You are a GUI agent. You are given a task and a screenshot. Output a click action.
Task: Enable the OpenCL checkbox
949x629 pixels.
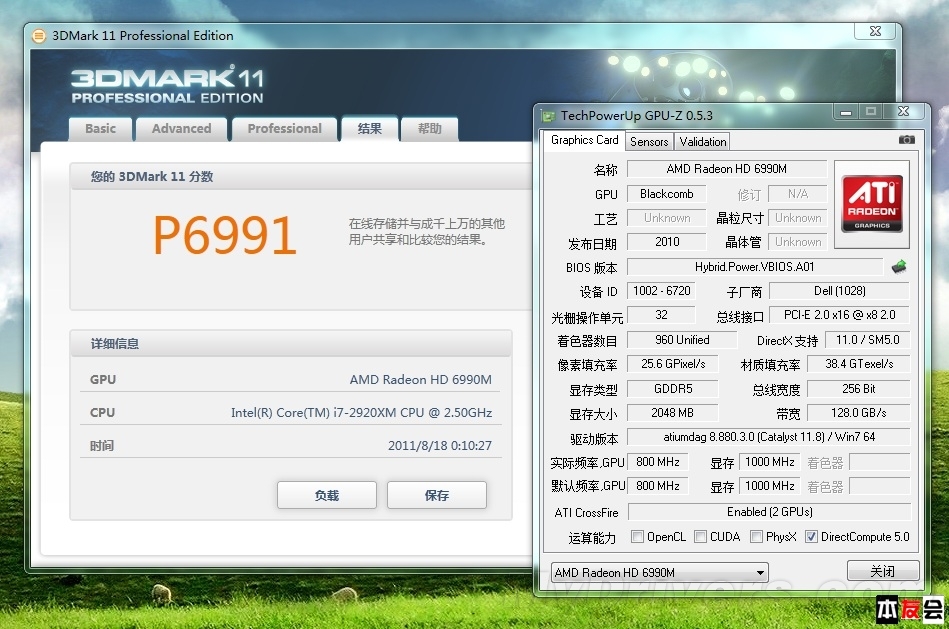(637, 537)
